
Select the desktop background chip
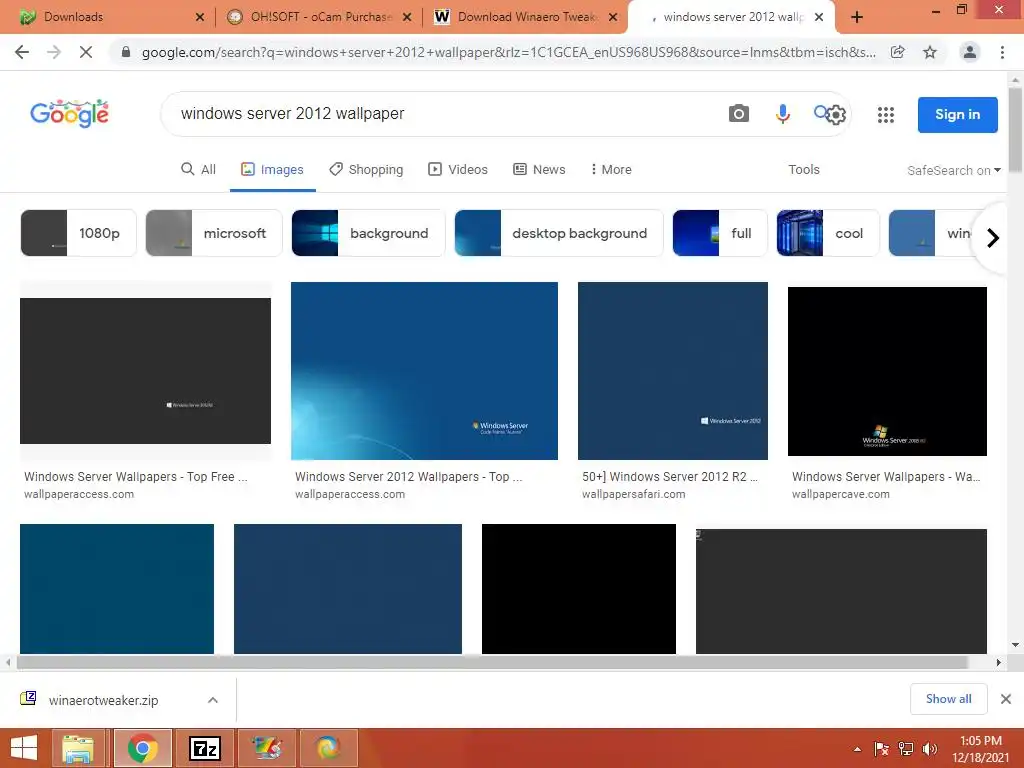[x=558, y=233]
